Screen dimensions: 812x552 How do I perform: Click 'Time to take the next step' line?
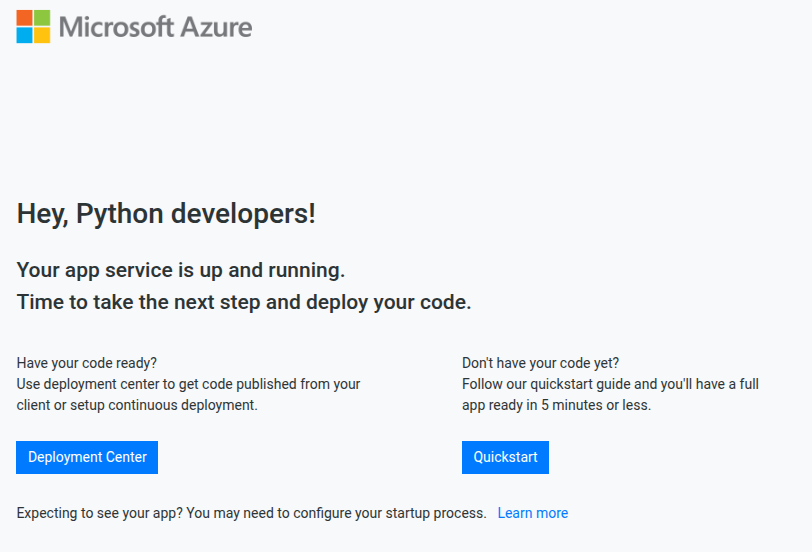pyautogui.click(x=243, y=302)
